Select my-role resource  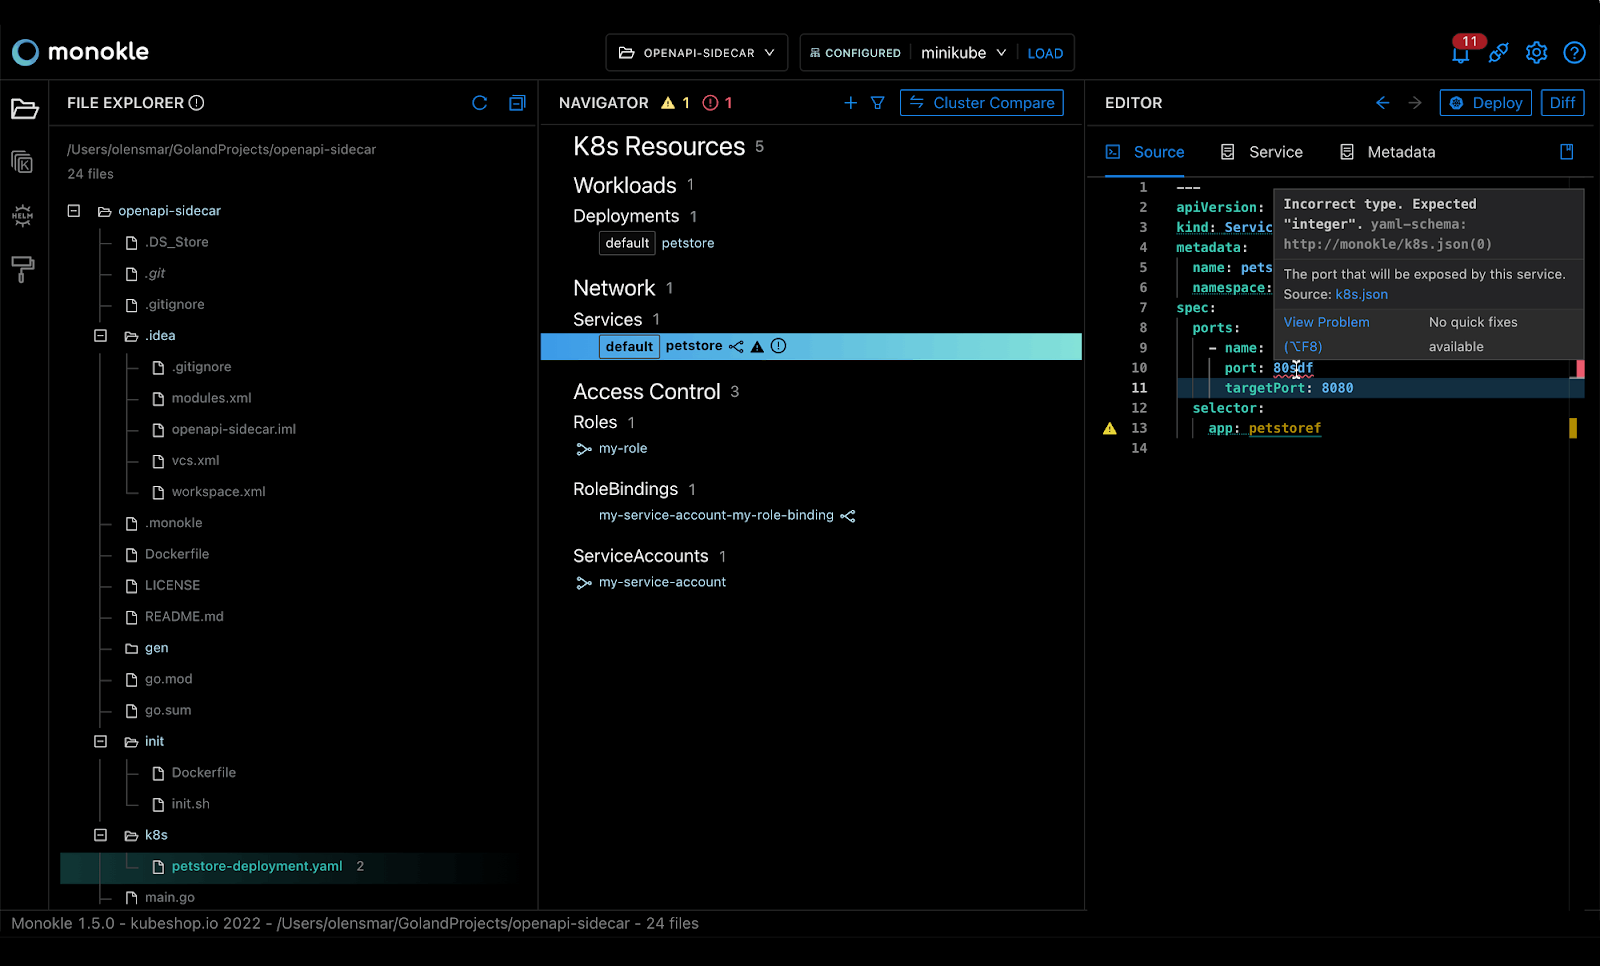623,449
